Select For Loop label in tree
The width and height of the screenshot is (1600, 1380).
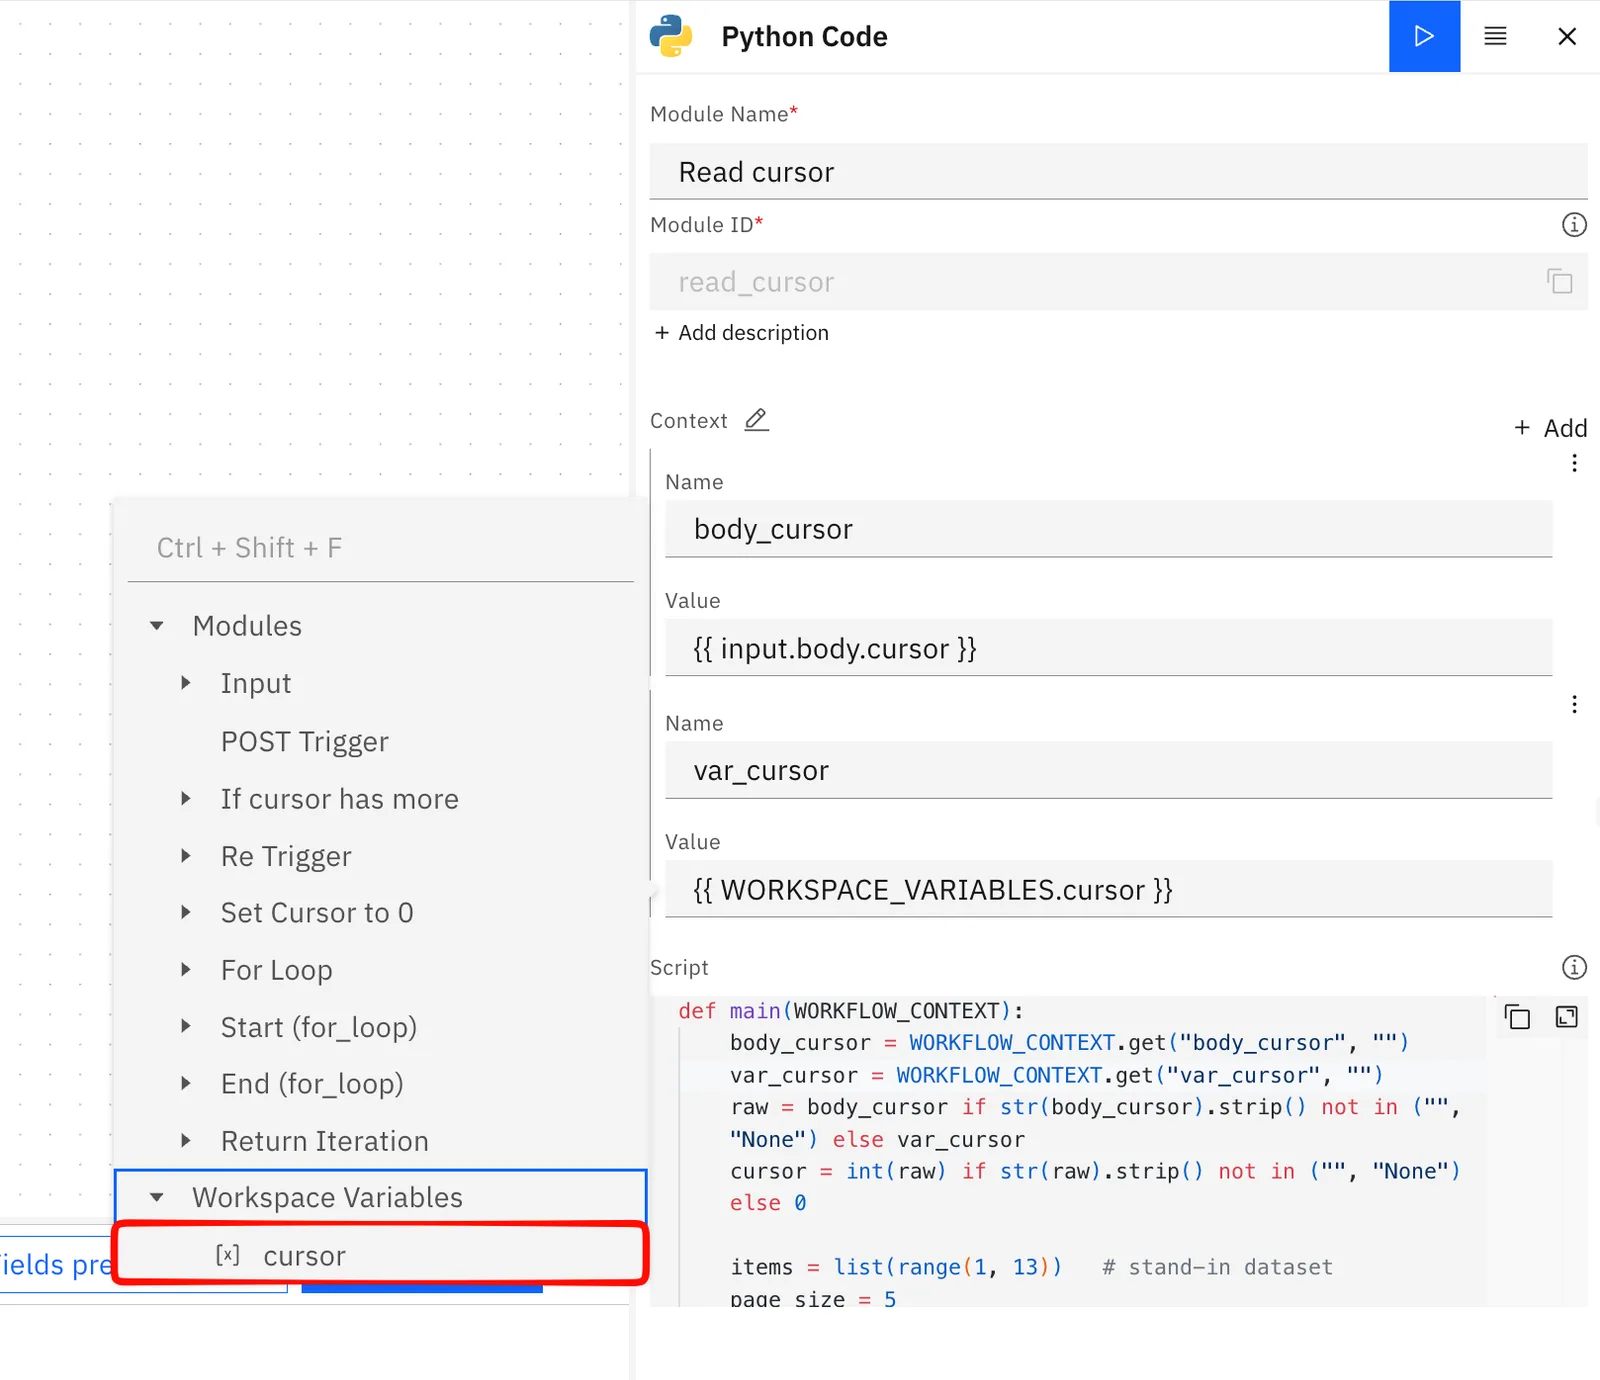point(276,970)
